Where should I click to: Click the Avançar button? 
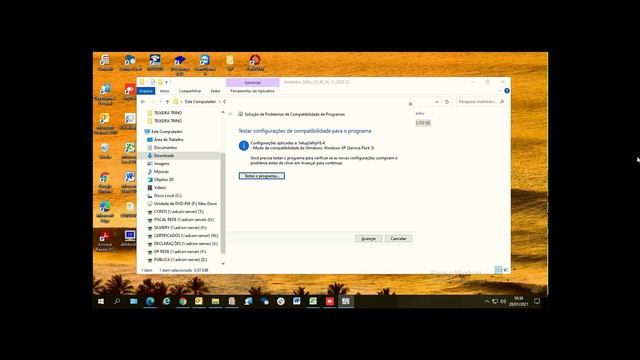pos(369,238)
